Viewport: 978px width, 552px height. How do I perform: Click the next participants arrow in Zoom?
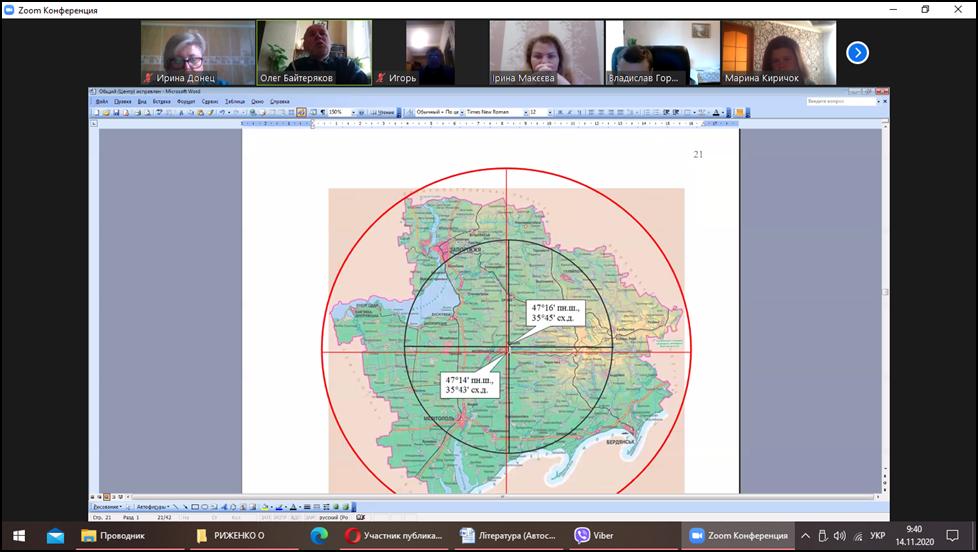[857, 52]
